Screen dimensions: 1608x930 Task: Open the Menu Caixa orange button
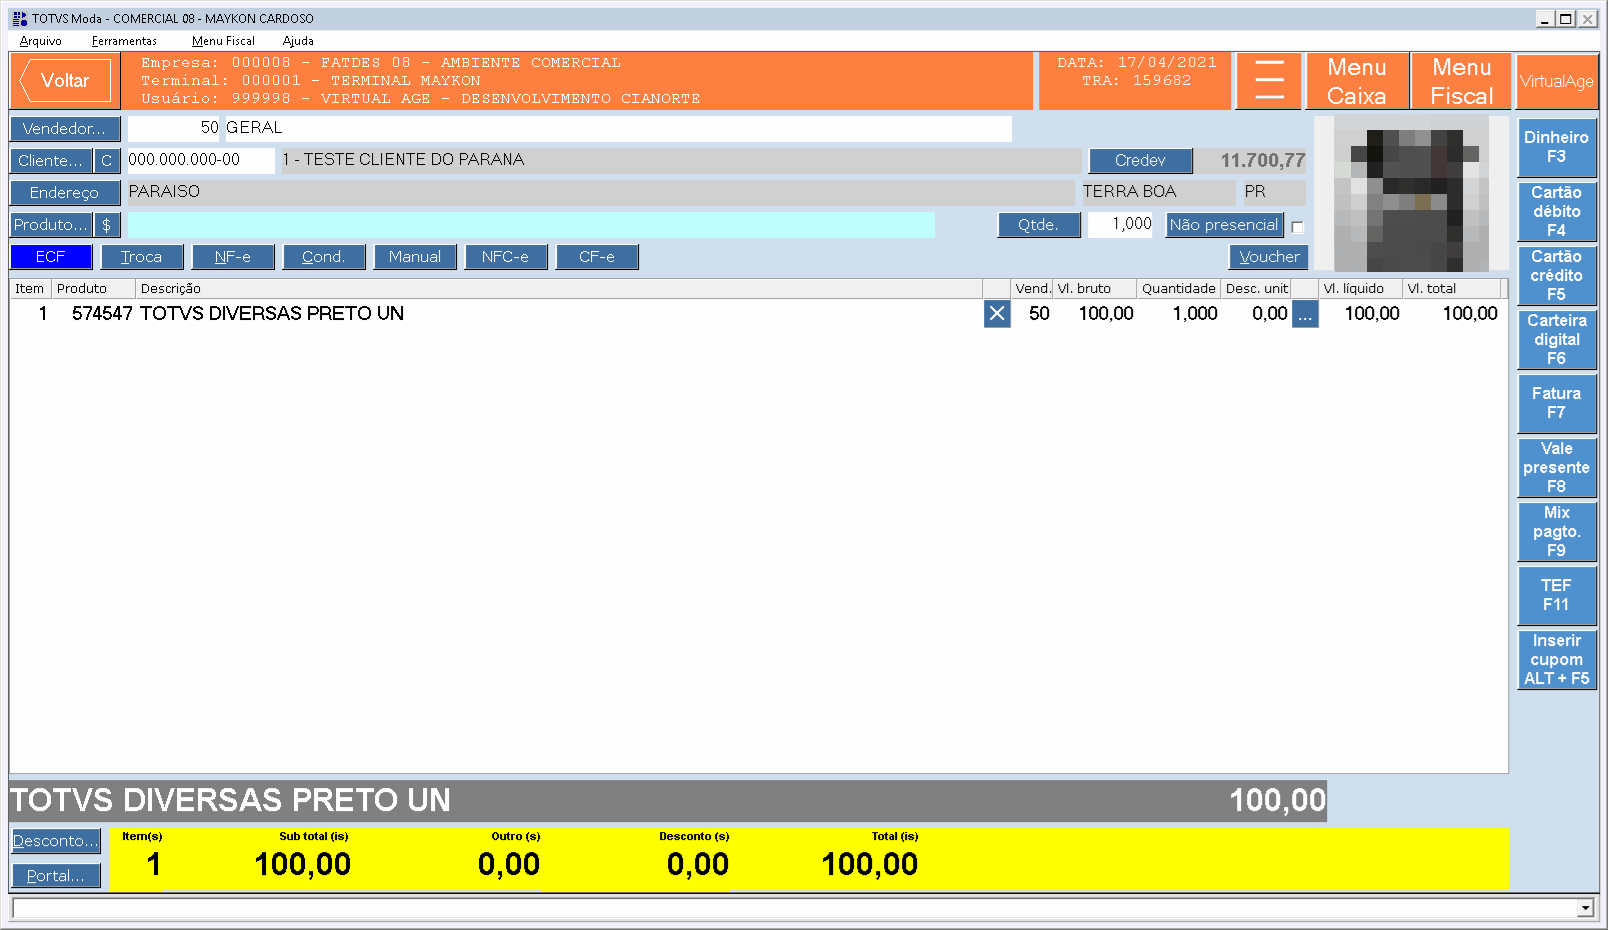tap(1357, 81)
